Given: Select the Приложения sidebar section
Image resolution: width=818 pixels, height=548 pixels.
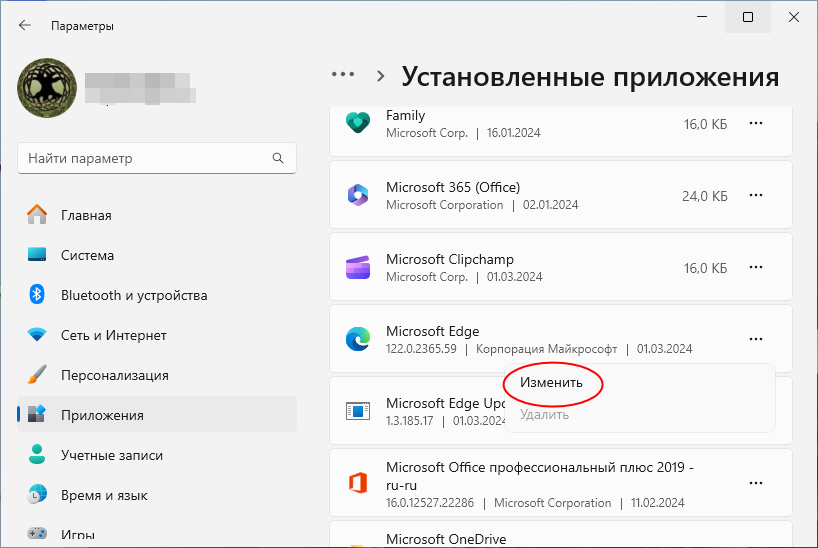Looking at the screenshot, I should pyautogui.click(x=157, y=414).
